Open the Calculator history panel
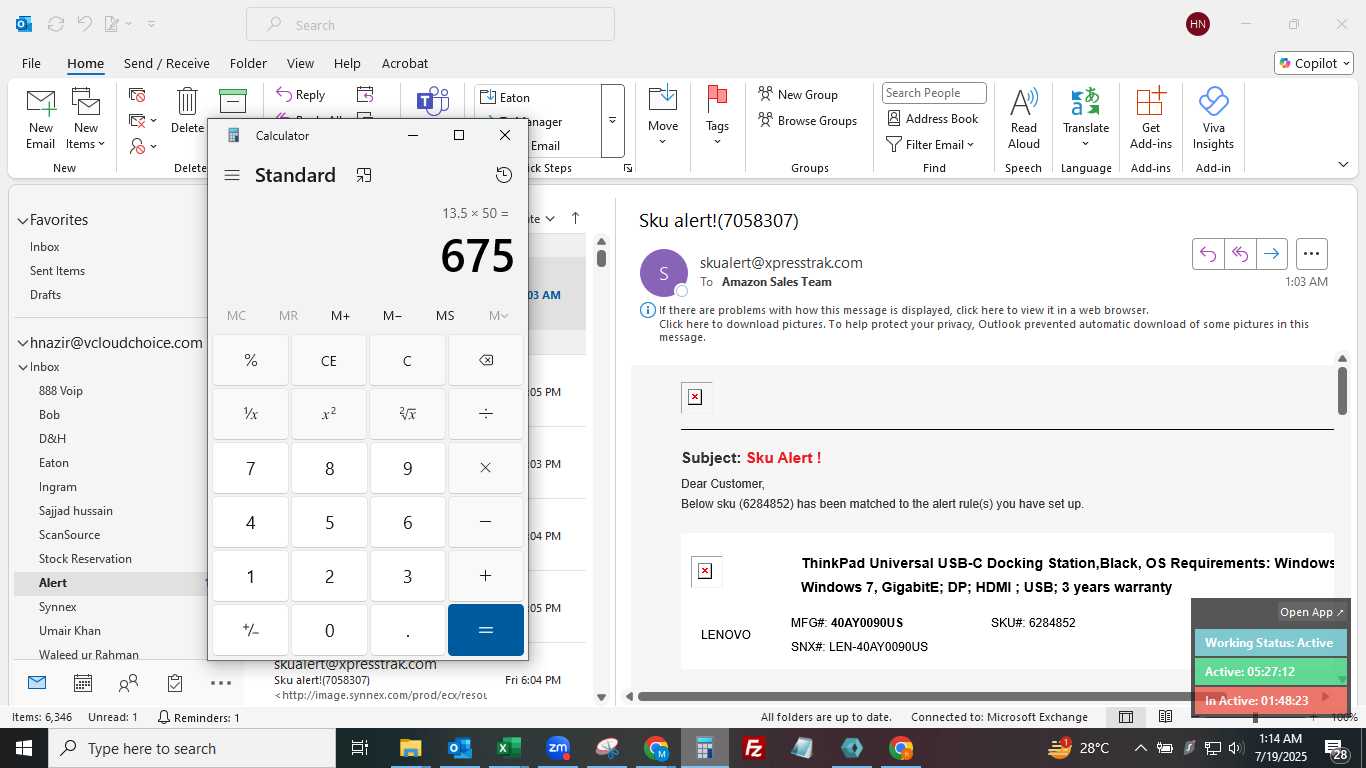 (x=504, y=175)
